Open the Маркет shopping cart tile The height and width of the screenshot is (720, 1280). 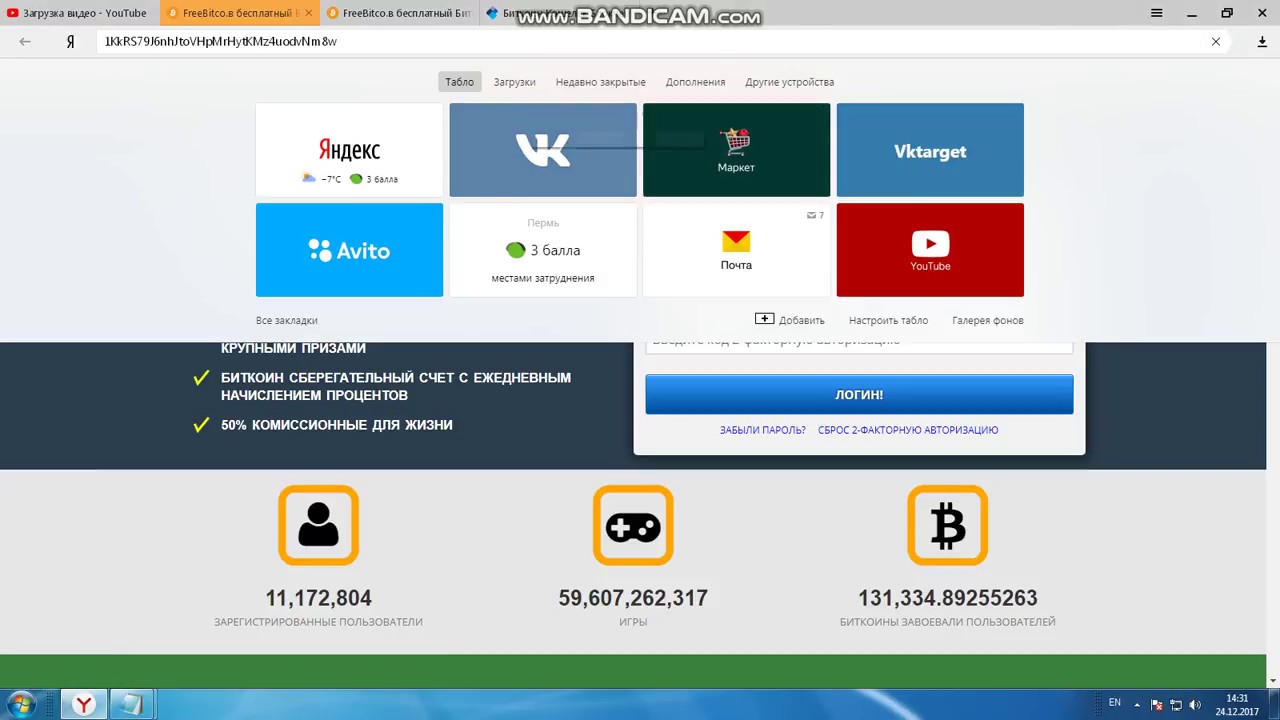point(736,150)
